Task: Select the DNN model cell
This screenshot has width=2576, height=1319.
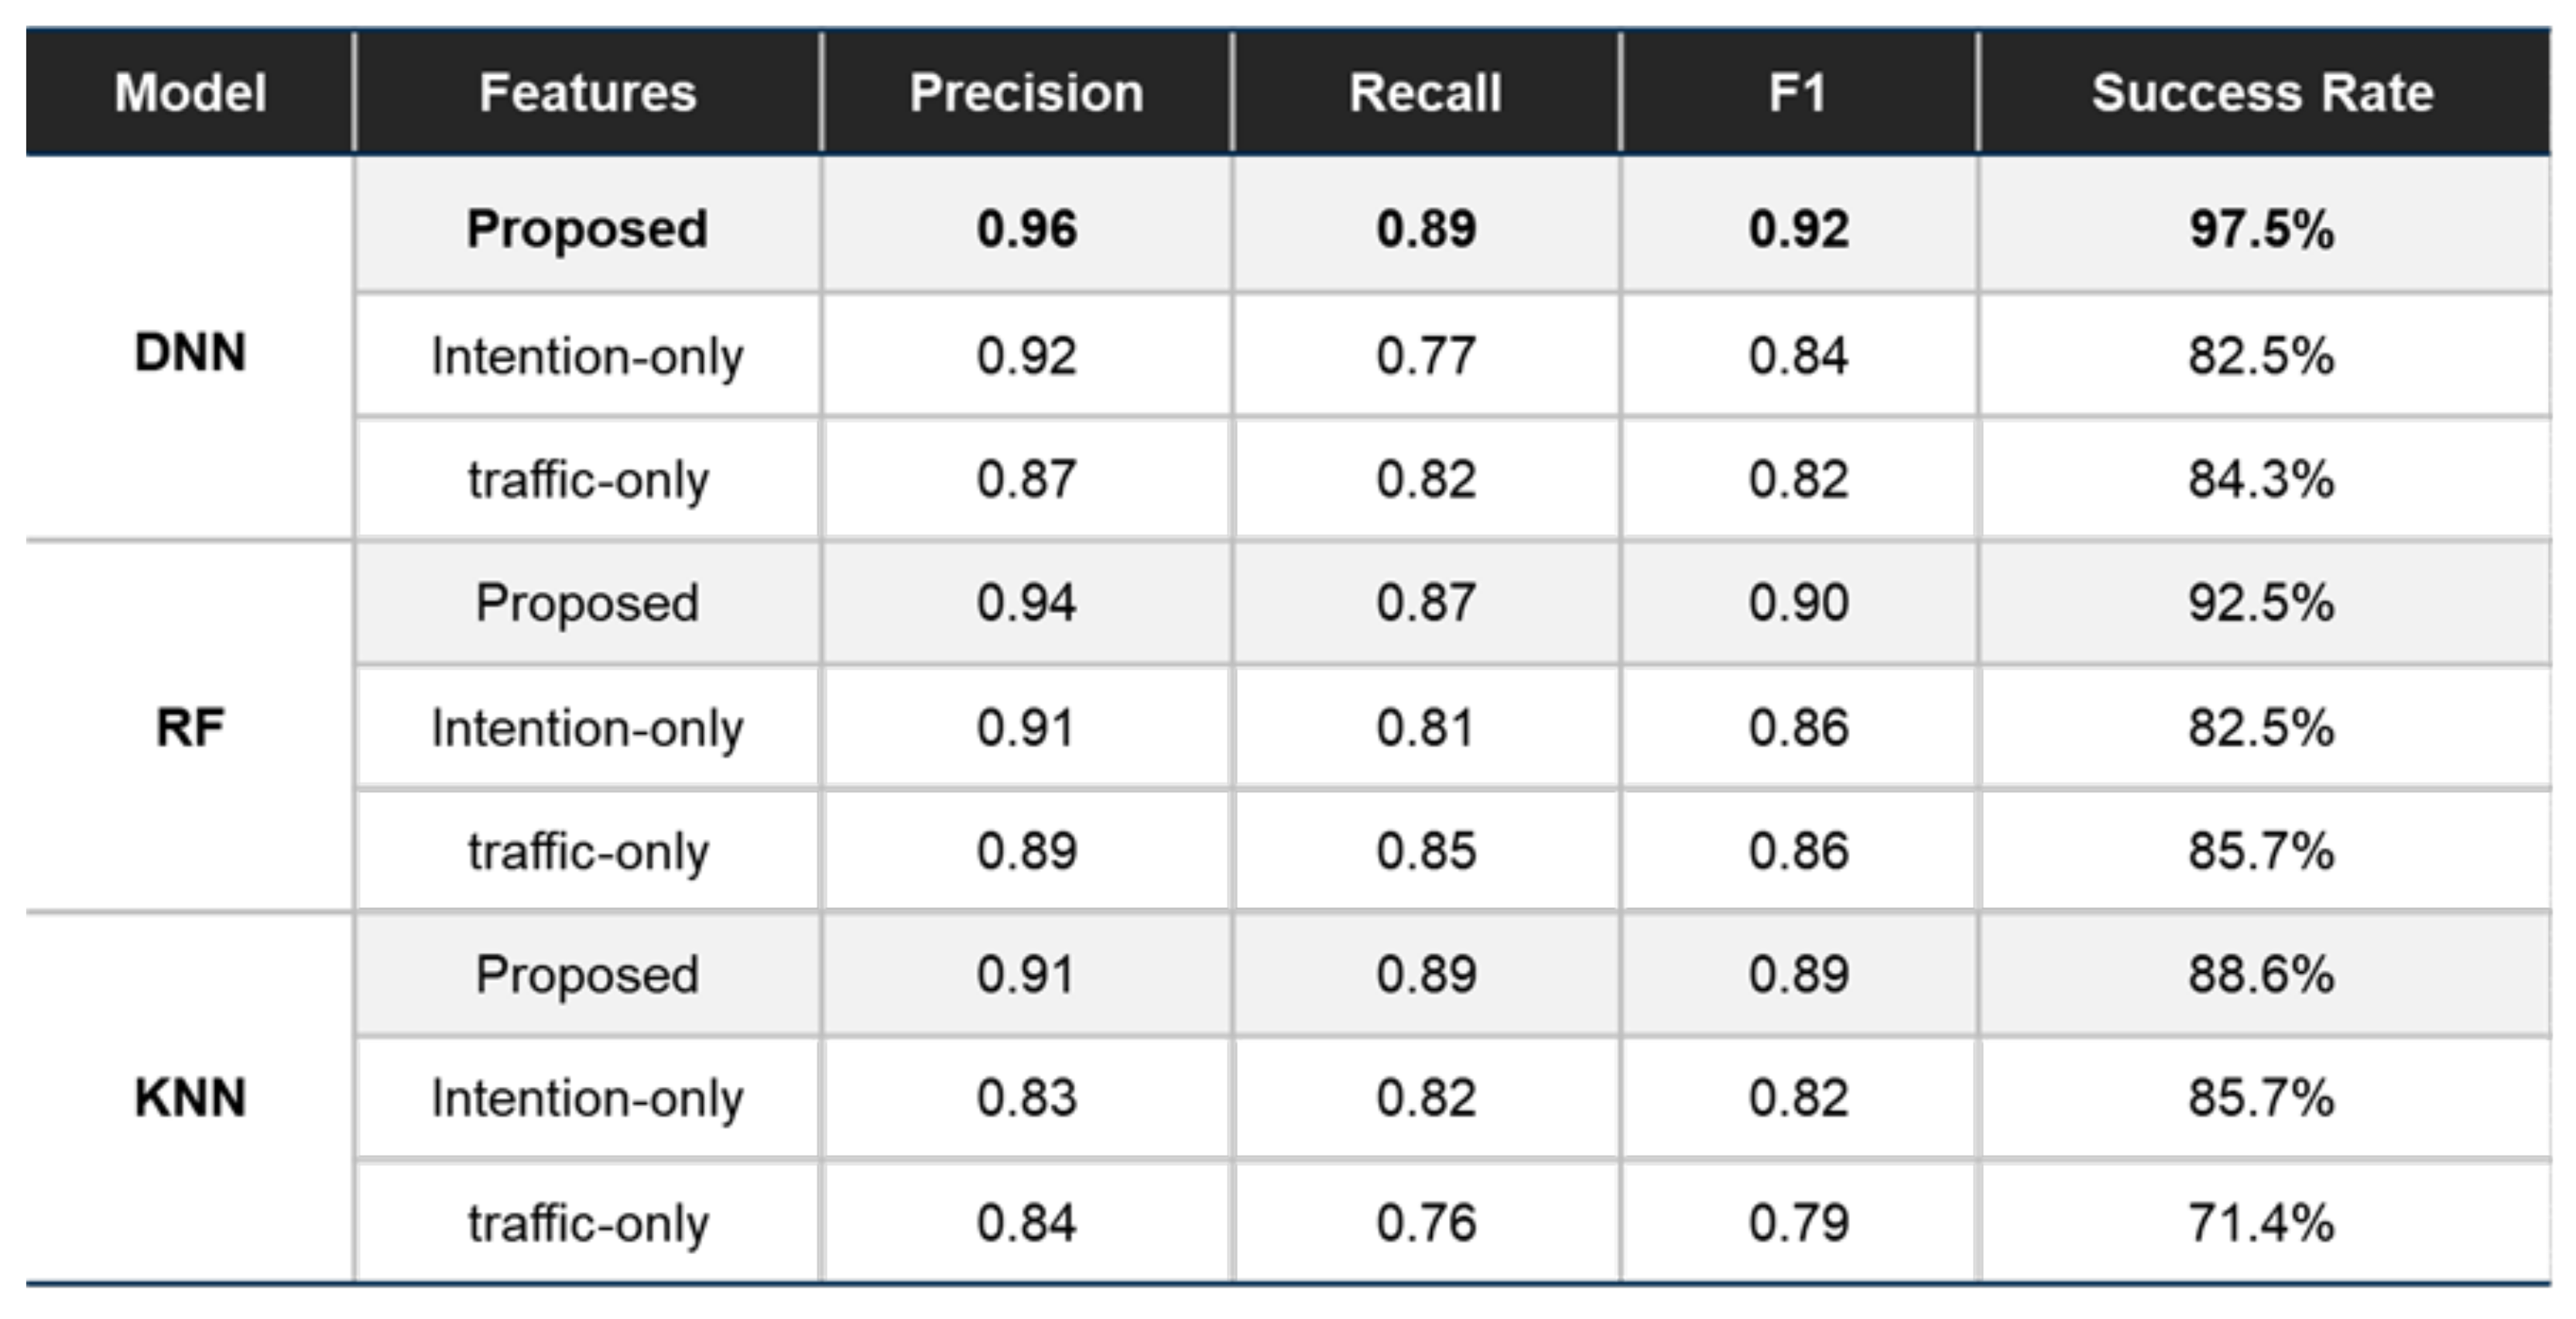Action: coord(190,352)
